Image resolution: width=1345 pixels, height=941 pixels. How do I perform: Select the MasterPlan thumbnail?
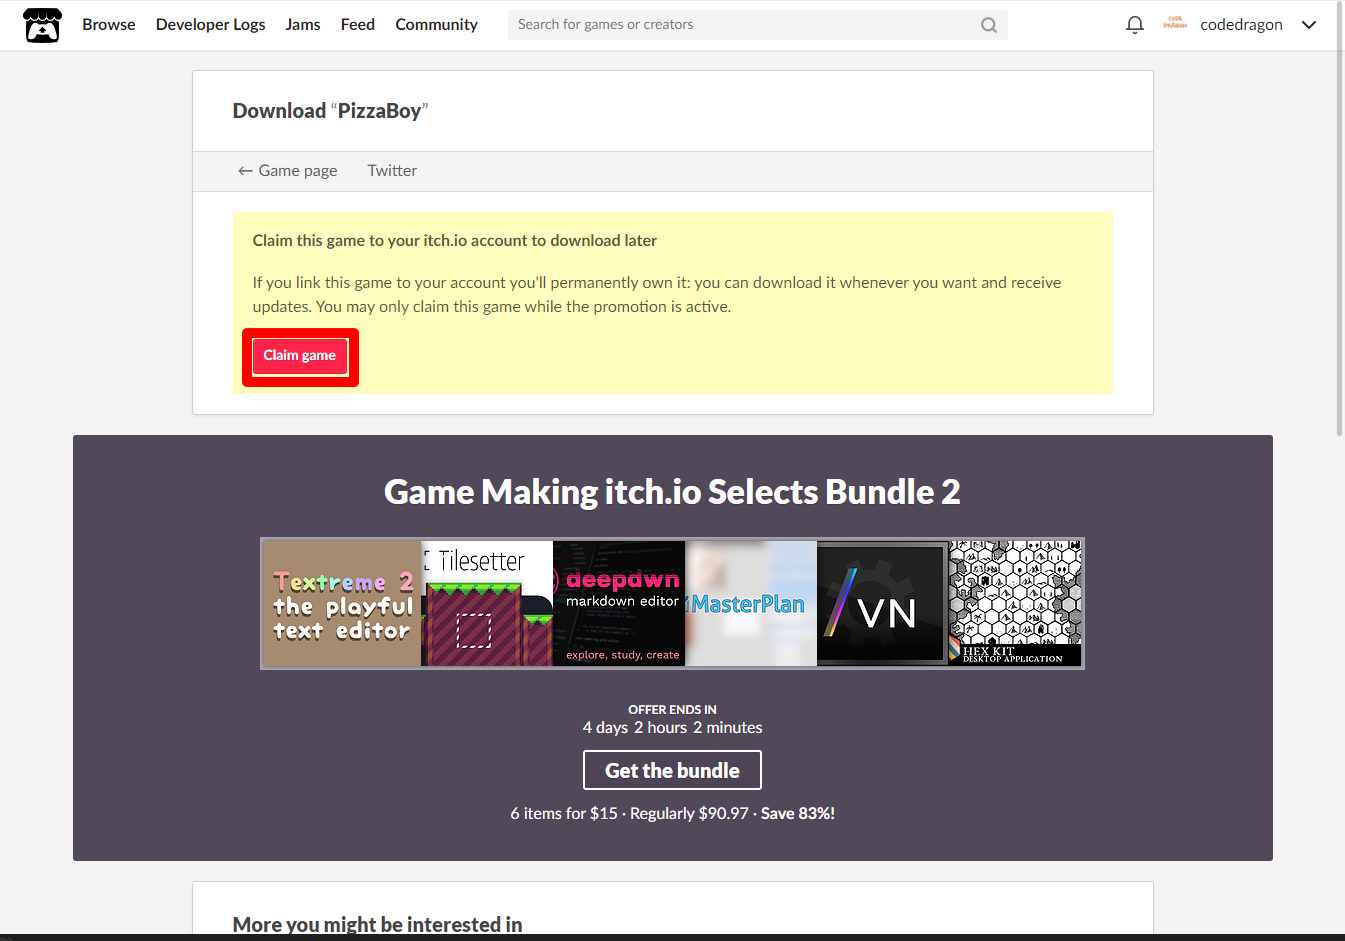pyautogui.click(x=751, y=604)
